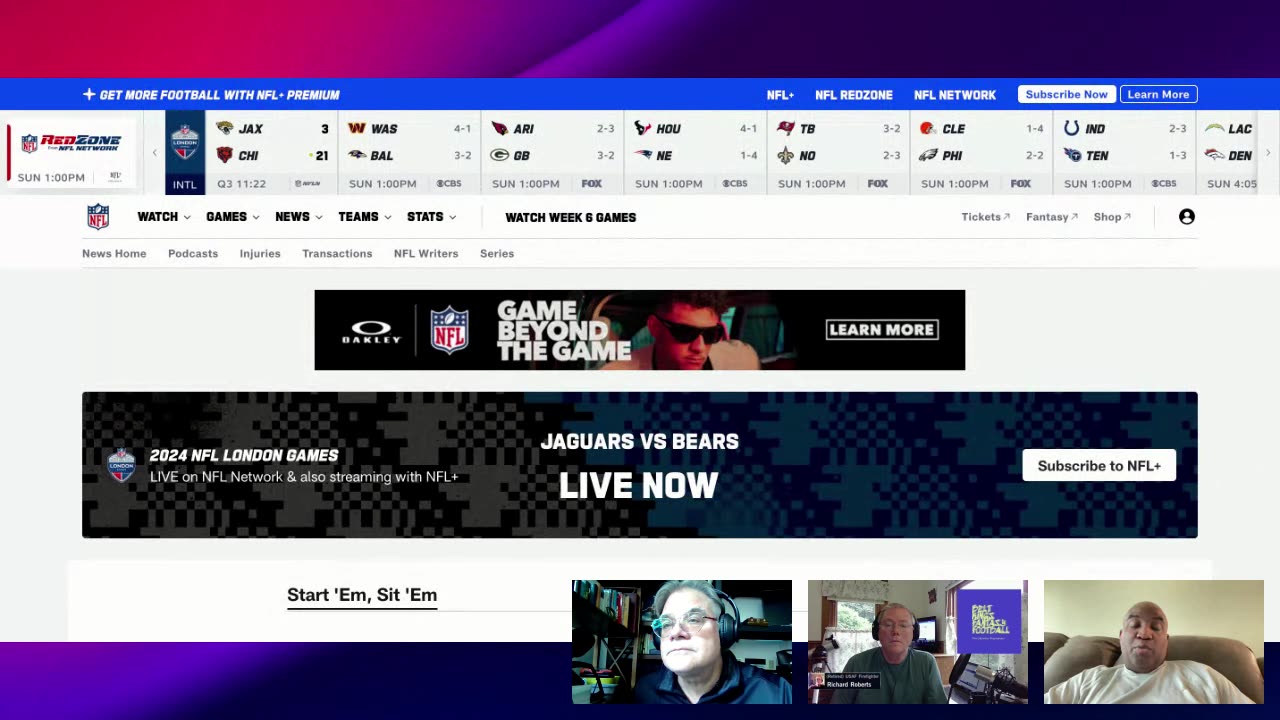This screenshot has width=1280, height=720.
Task: Click the right webcam feed thumbnail
Action: [1154, 642]
